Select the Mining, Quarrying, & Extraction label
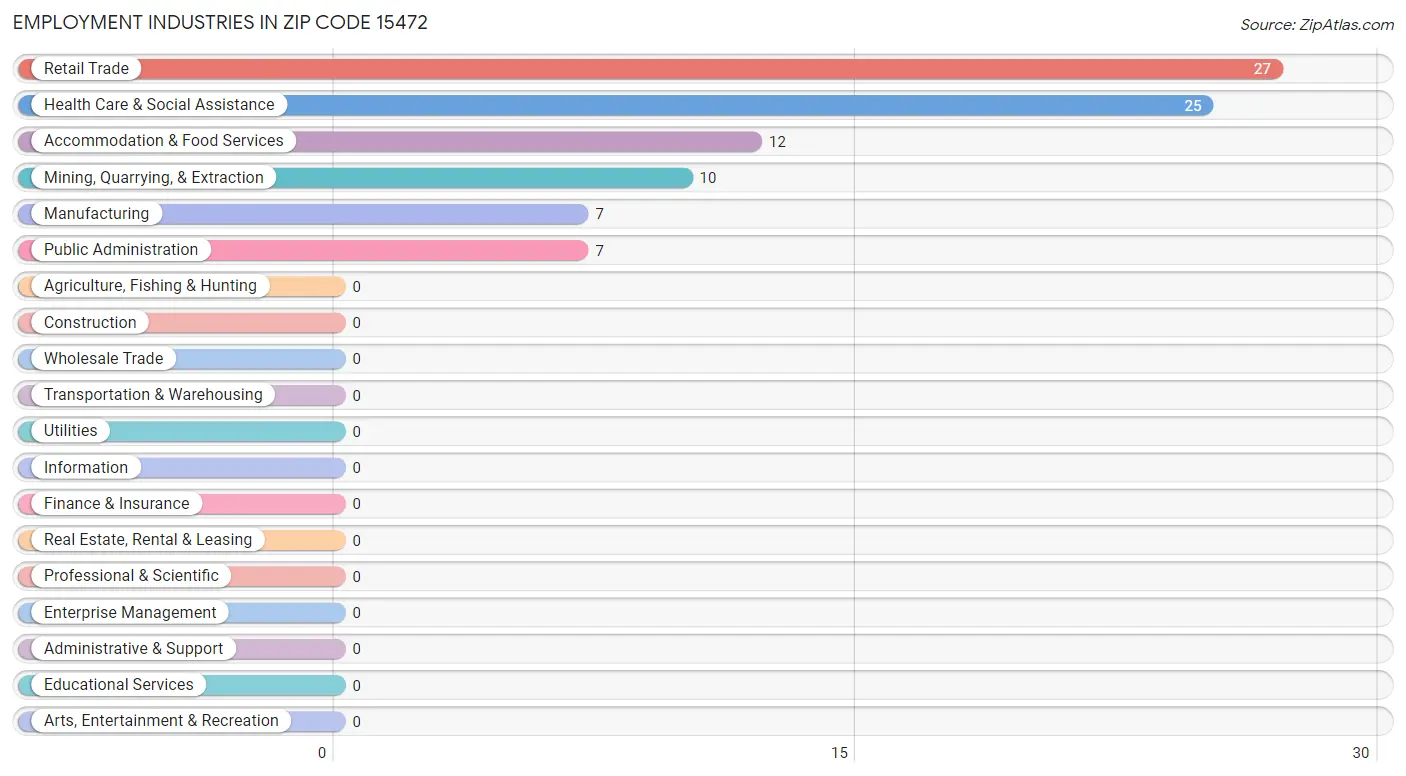The width and height of the screenshot is (1406, 776). pyautogui.click(x=154, y=177)
